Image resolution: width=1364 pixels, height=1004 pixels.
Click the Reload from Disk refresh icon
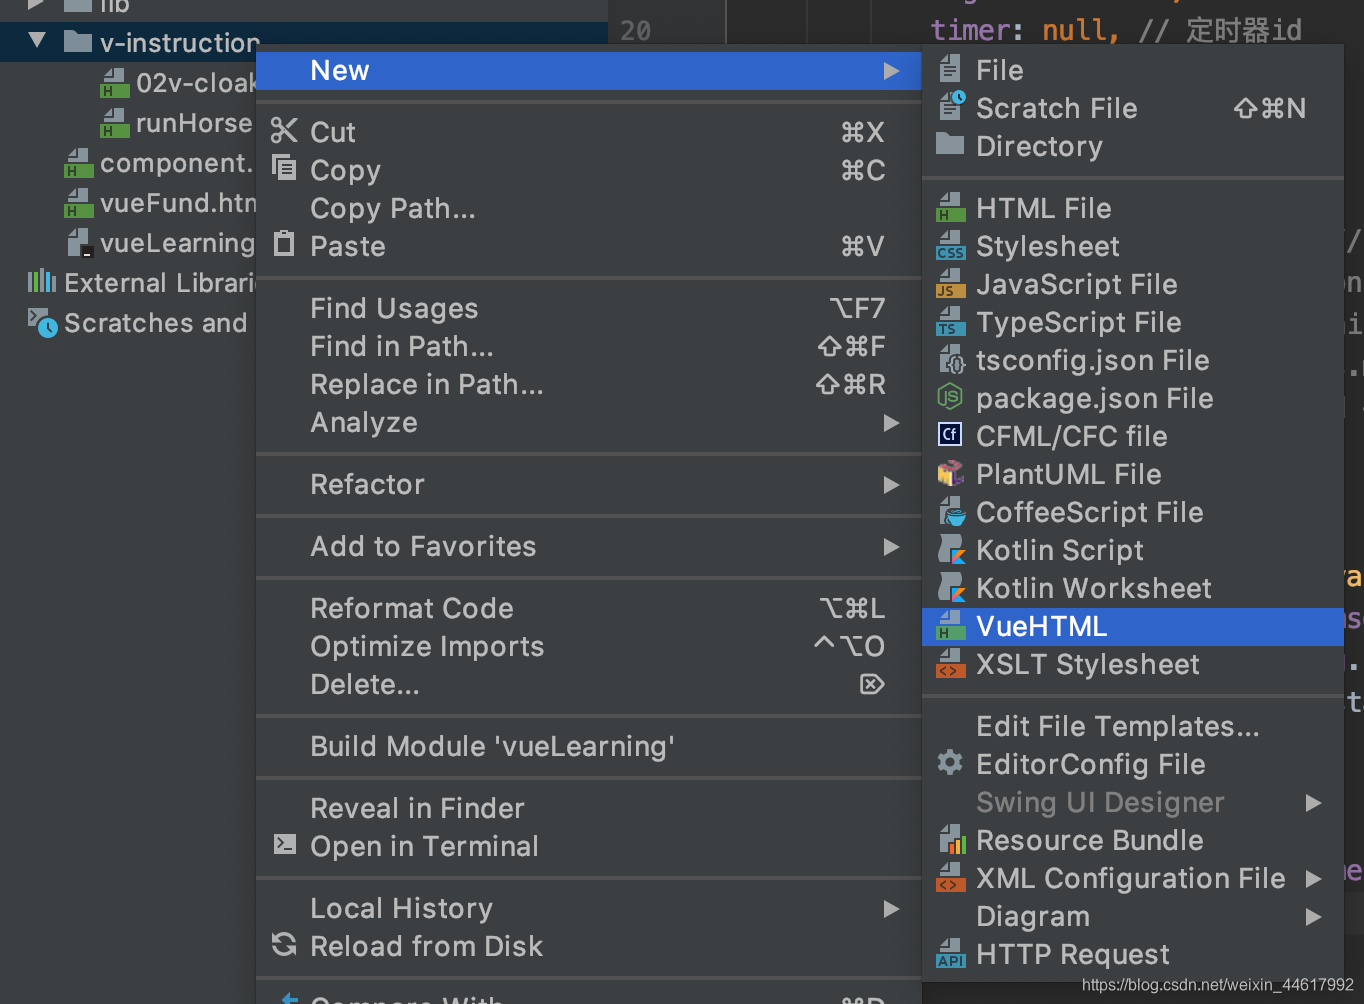tap(285, 944)
